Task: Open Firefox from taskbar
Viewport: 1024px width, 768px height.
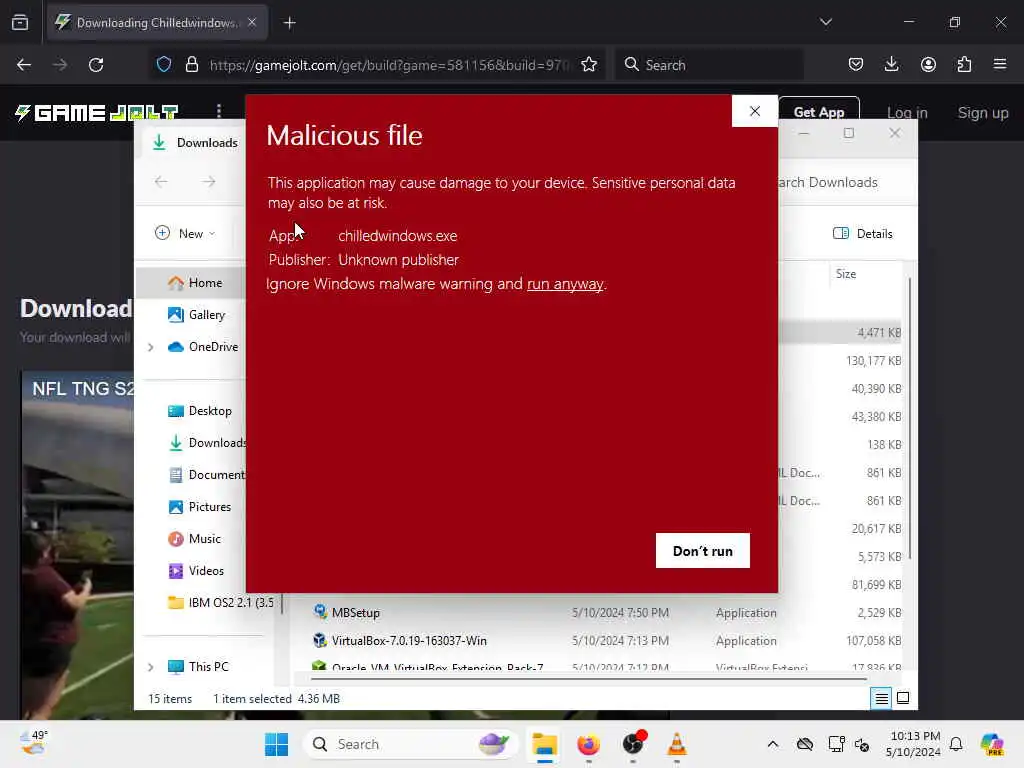Action: (588, 744)
